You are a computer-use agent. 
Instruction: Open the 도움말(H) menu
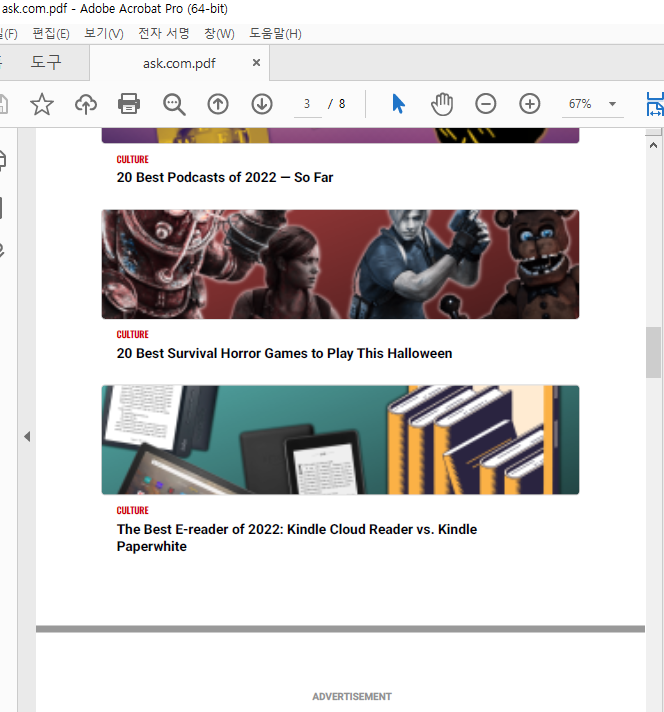click(275, 34)
